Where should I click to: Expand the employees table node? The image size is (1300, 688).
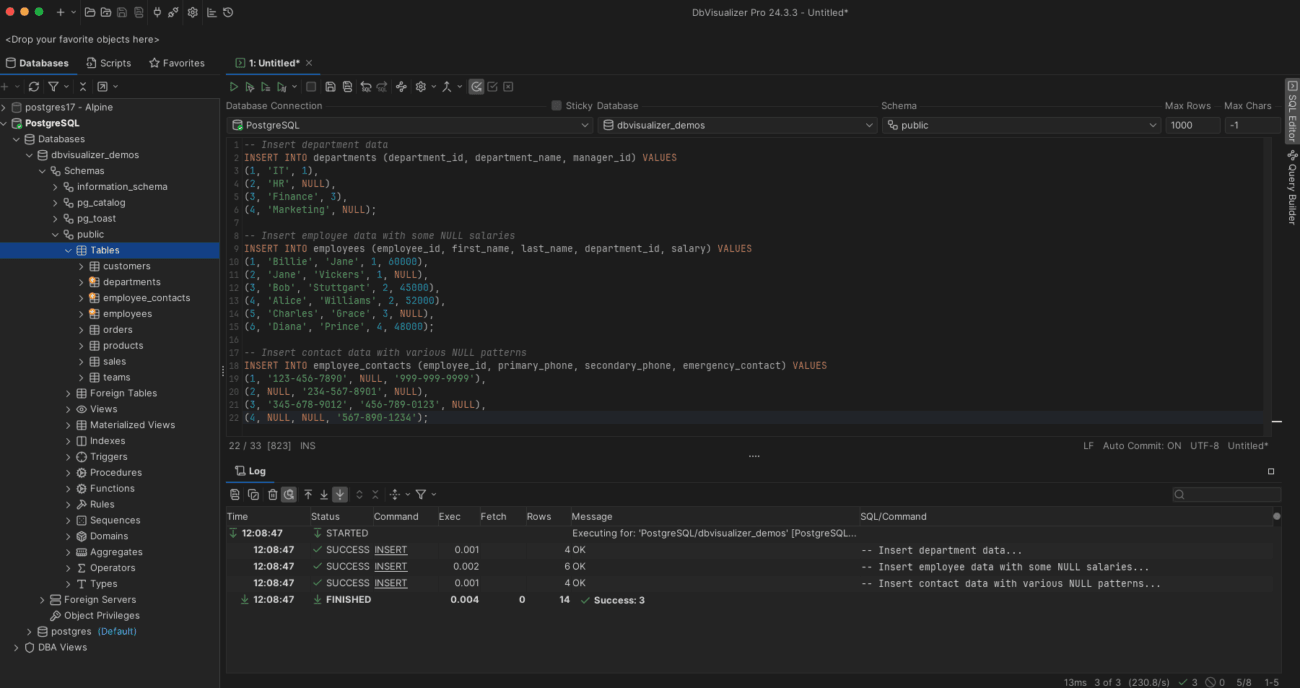coord(81,313)
